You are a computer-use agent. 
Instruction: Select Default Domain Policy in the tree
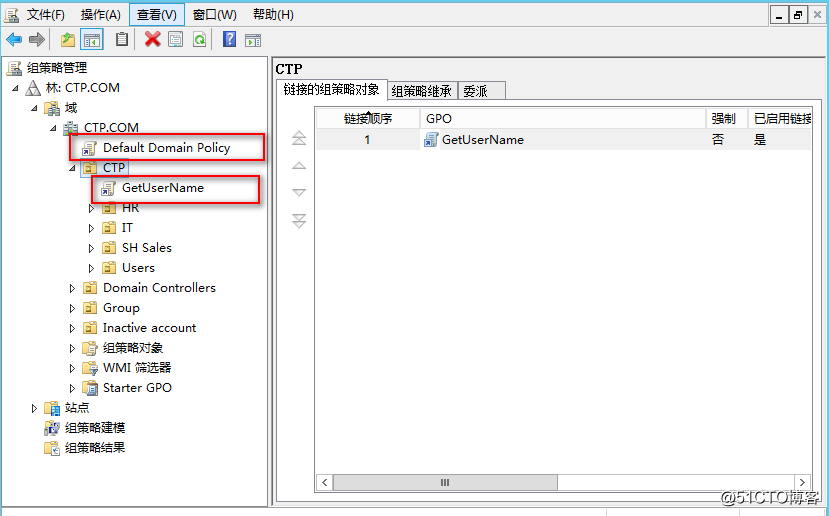click(x=167, y=148)
